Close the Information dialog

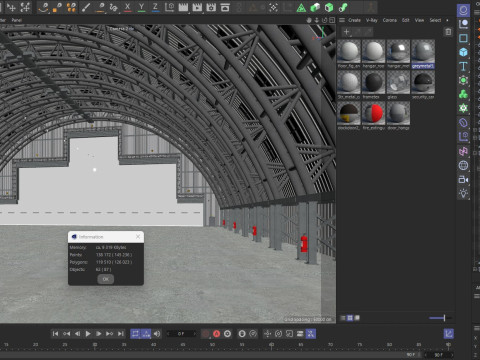tap(138, 237)
